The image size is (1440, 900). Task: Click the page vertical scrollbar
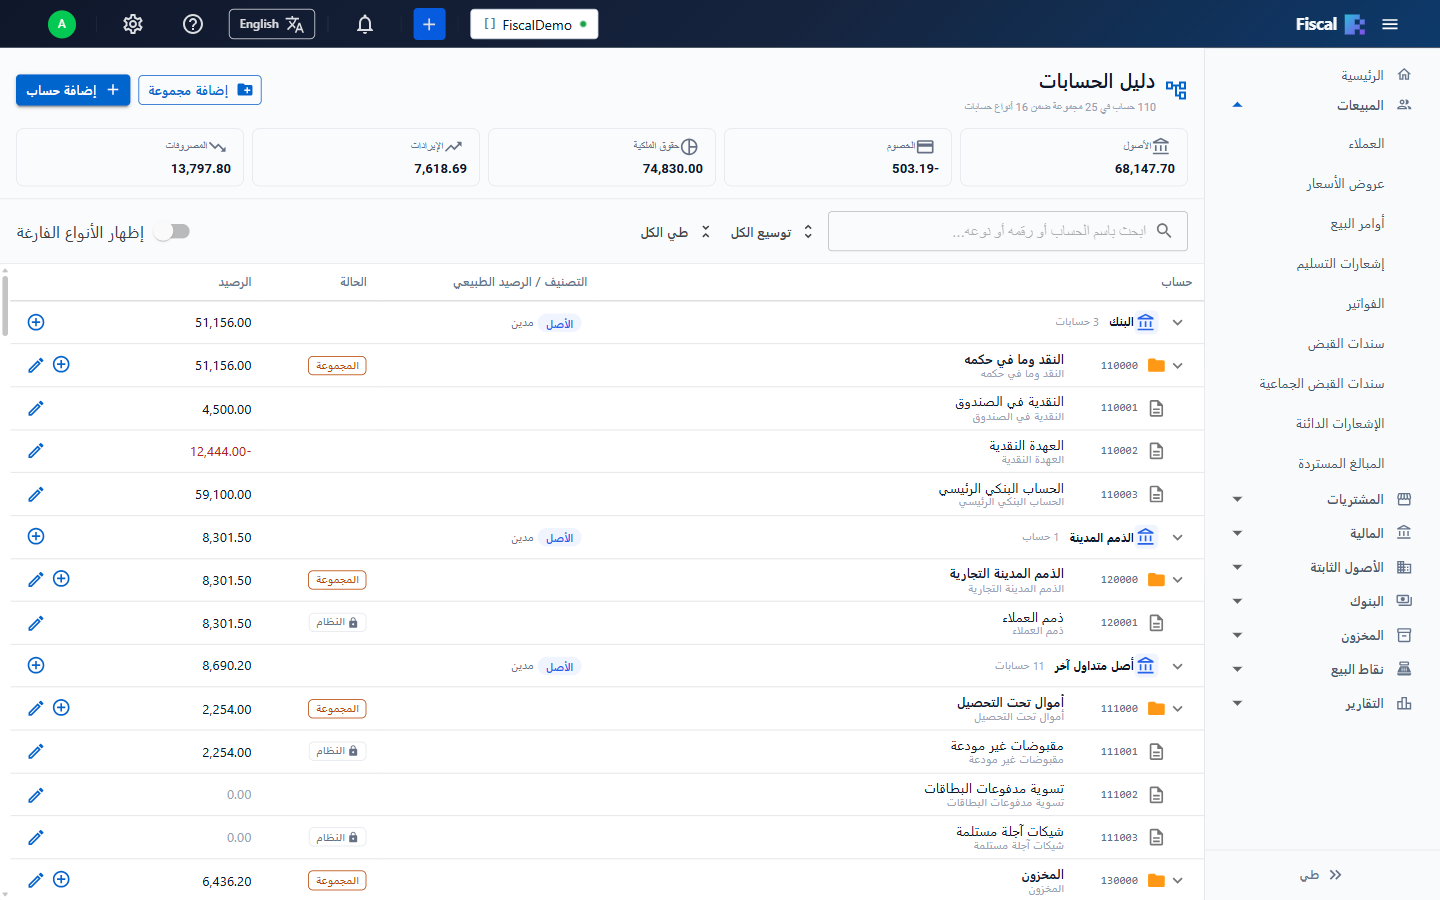point(5,305)
